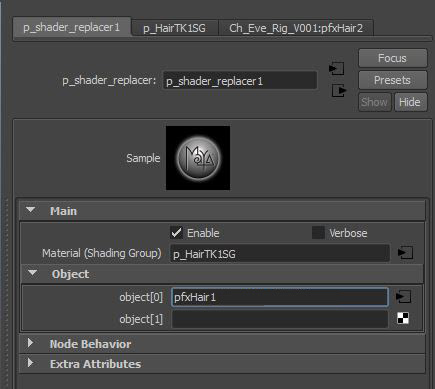Click the Material (Shading Group) input field
This screenshot has height=389, width=435.
pos(280,254)
